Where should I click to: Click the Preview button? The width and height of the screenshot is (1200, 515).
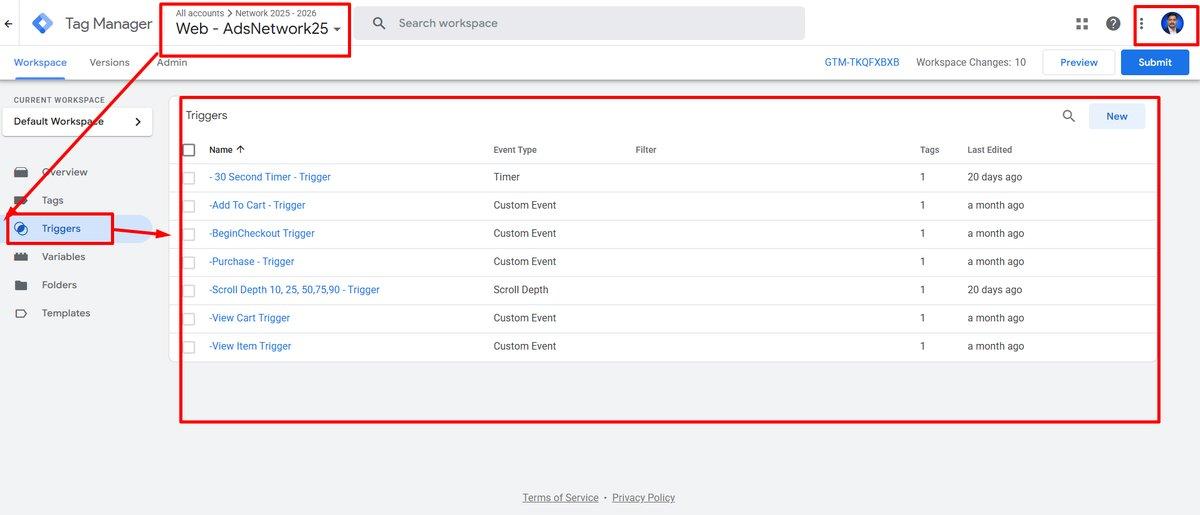point(1079,62)
